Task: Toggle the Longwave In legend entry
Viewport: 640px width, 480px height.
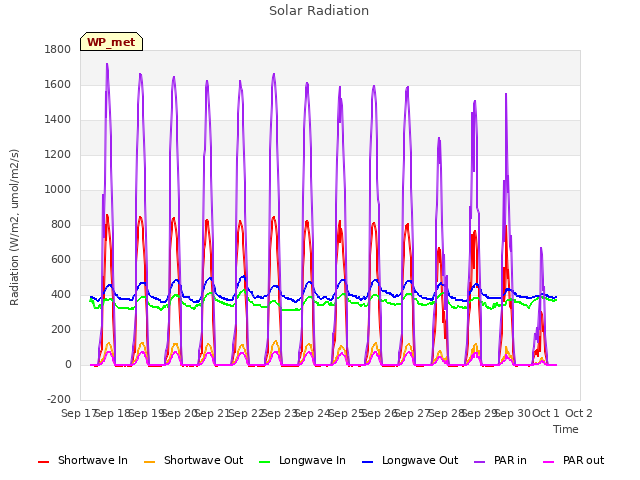Action: click(302, 460)
